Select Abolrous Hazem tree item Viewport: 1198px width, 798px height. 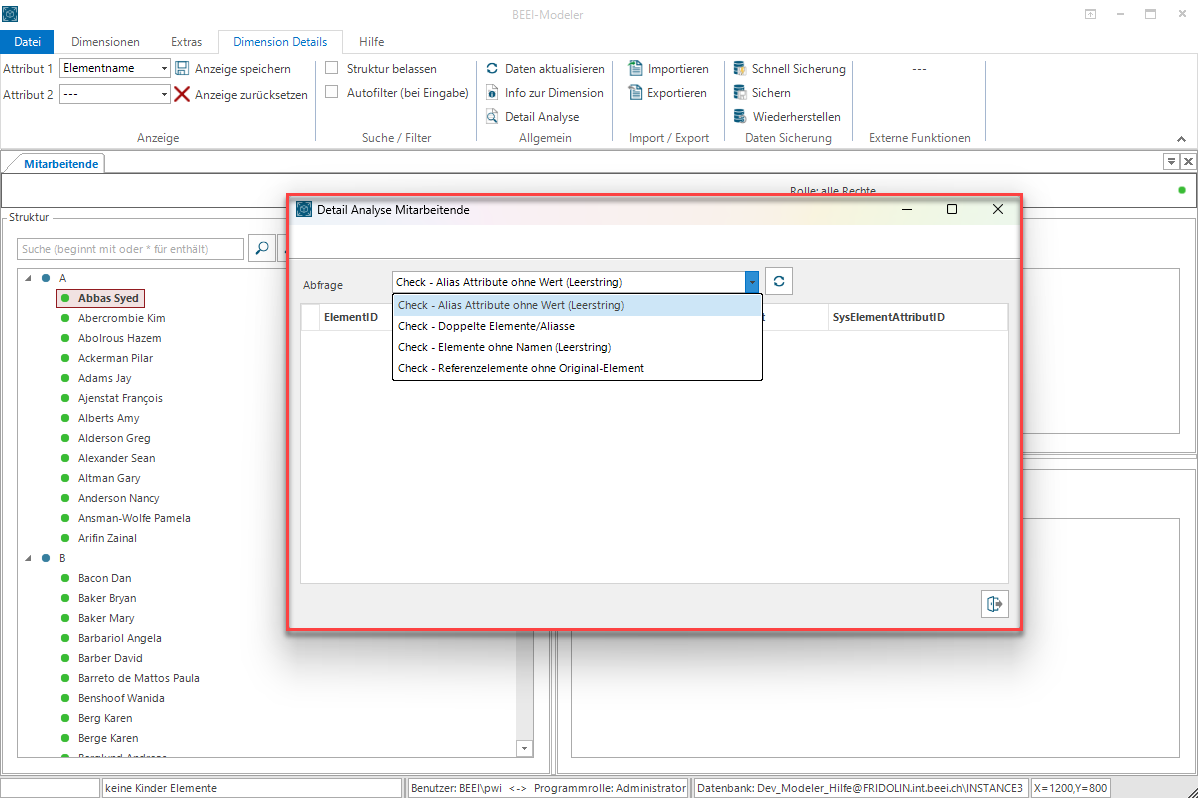click(x=119, y=338)
